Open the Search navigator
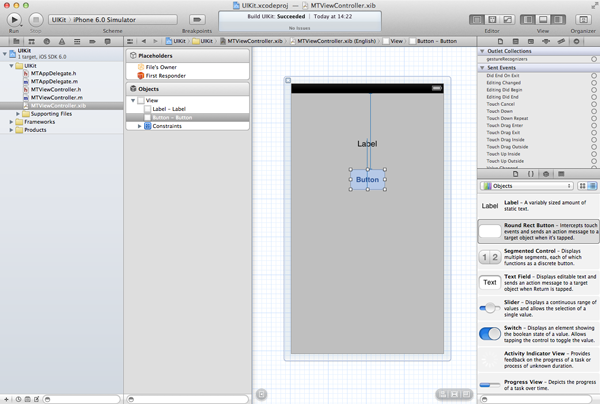The width and height of the screenshot is (600, 404). 47,41
